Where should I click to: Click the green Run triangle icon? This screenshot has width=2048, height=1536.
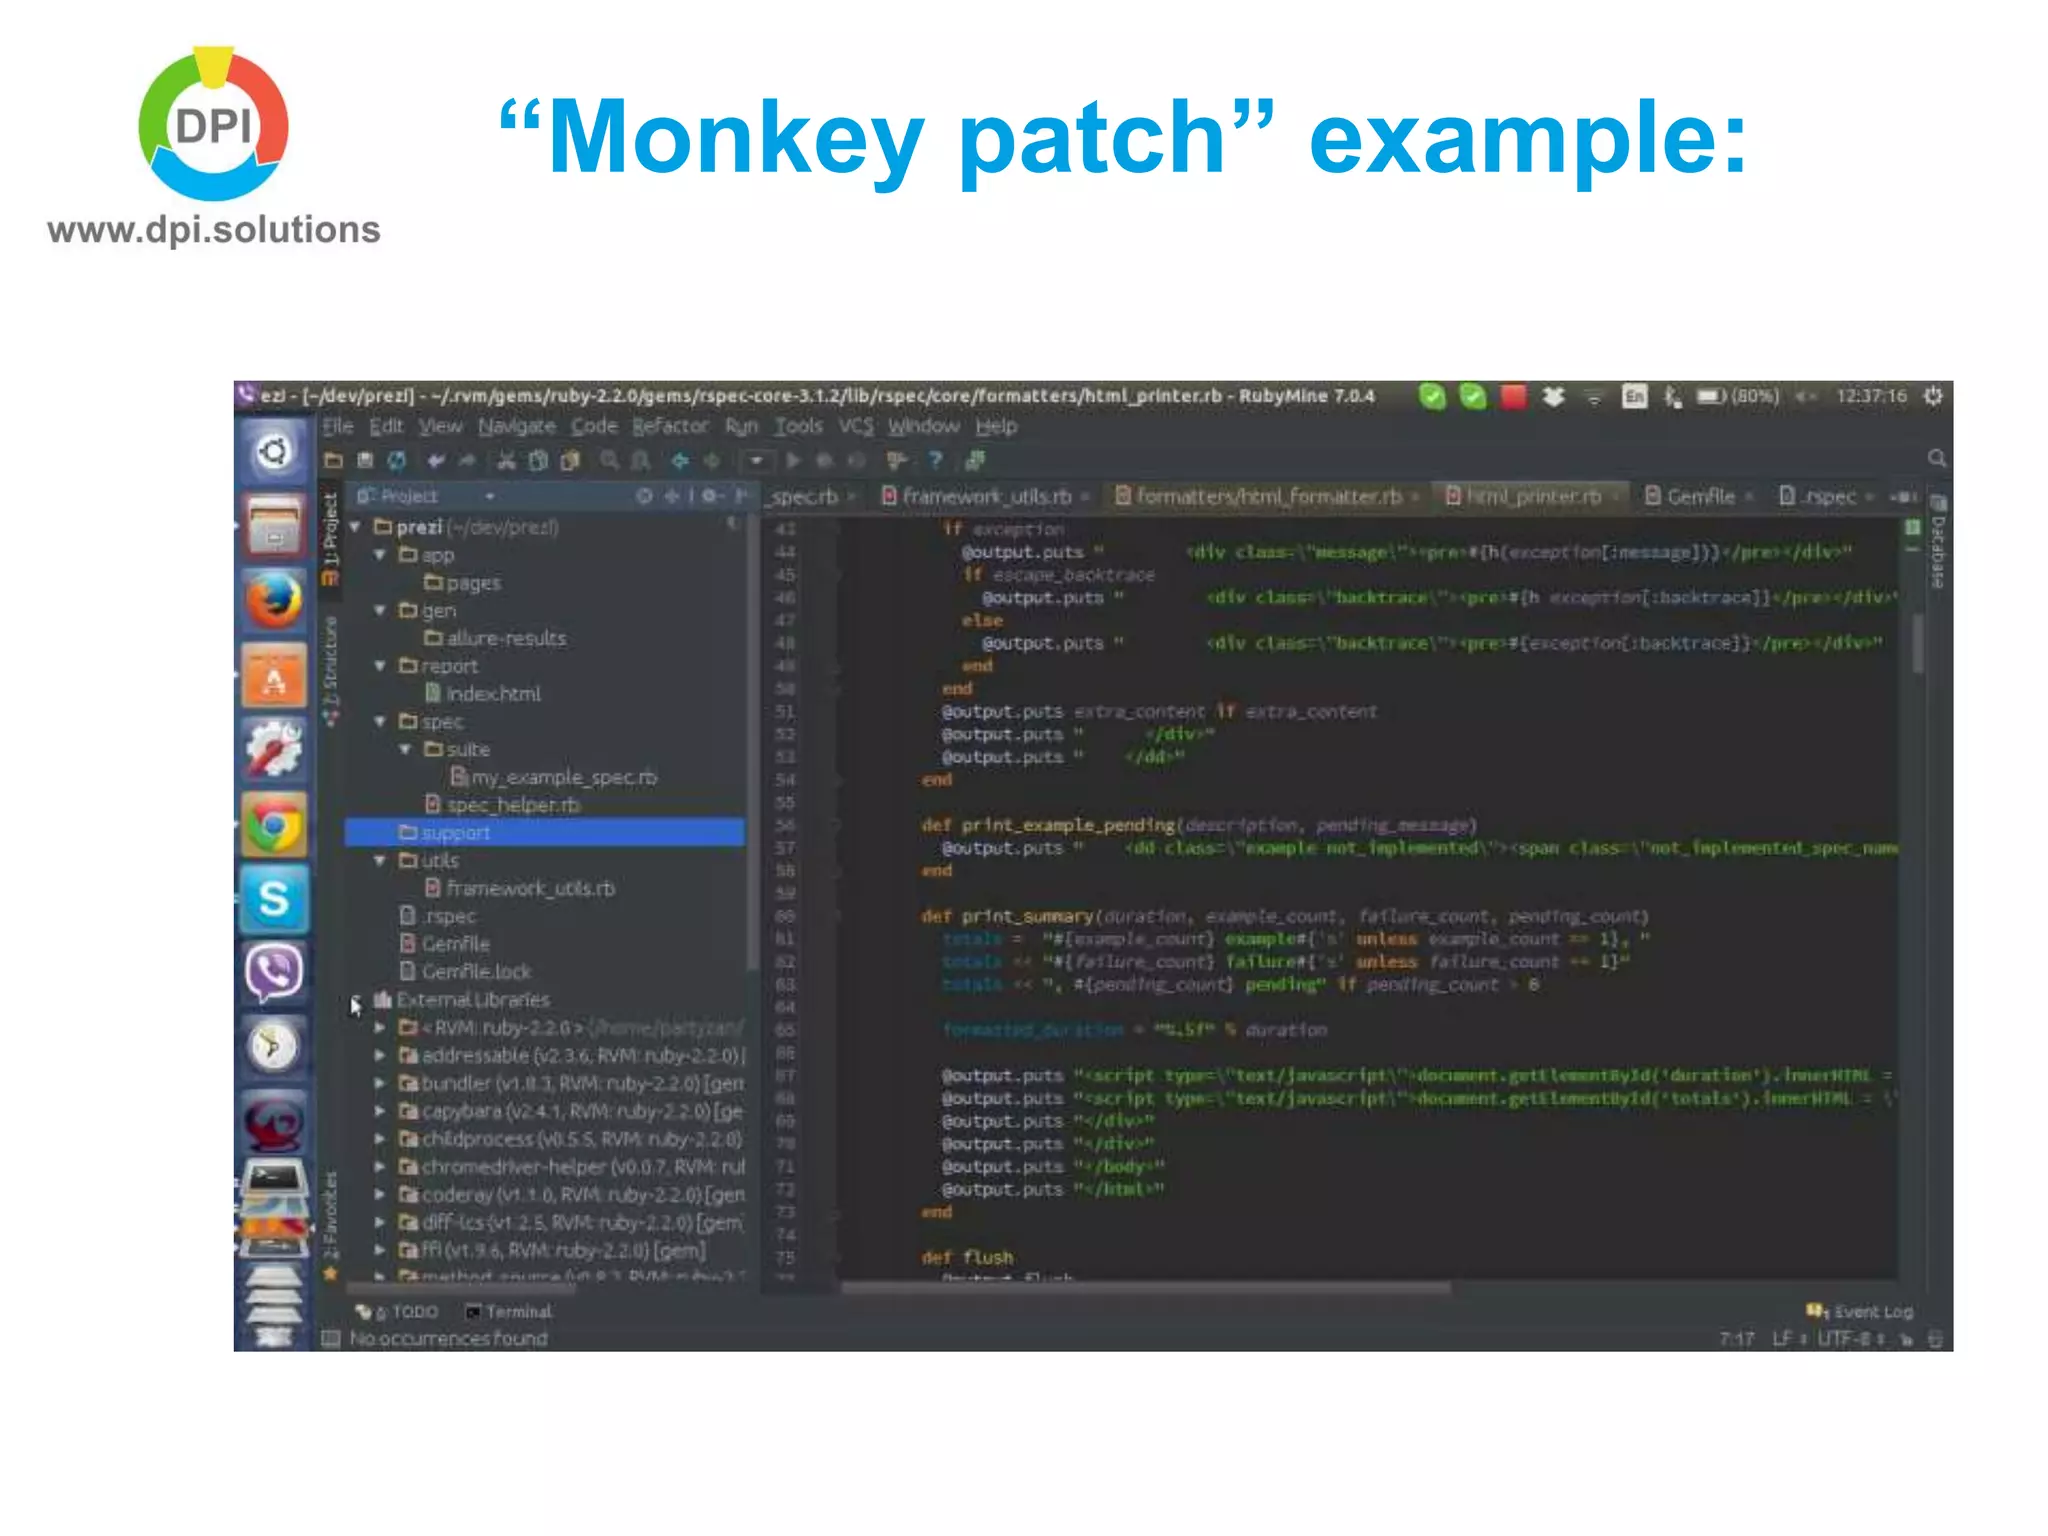pos(793,460)
